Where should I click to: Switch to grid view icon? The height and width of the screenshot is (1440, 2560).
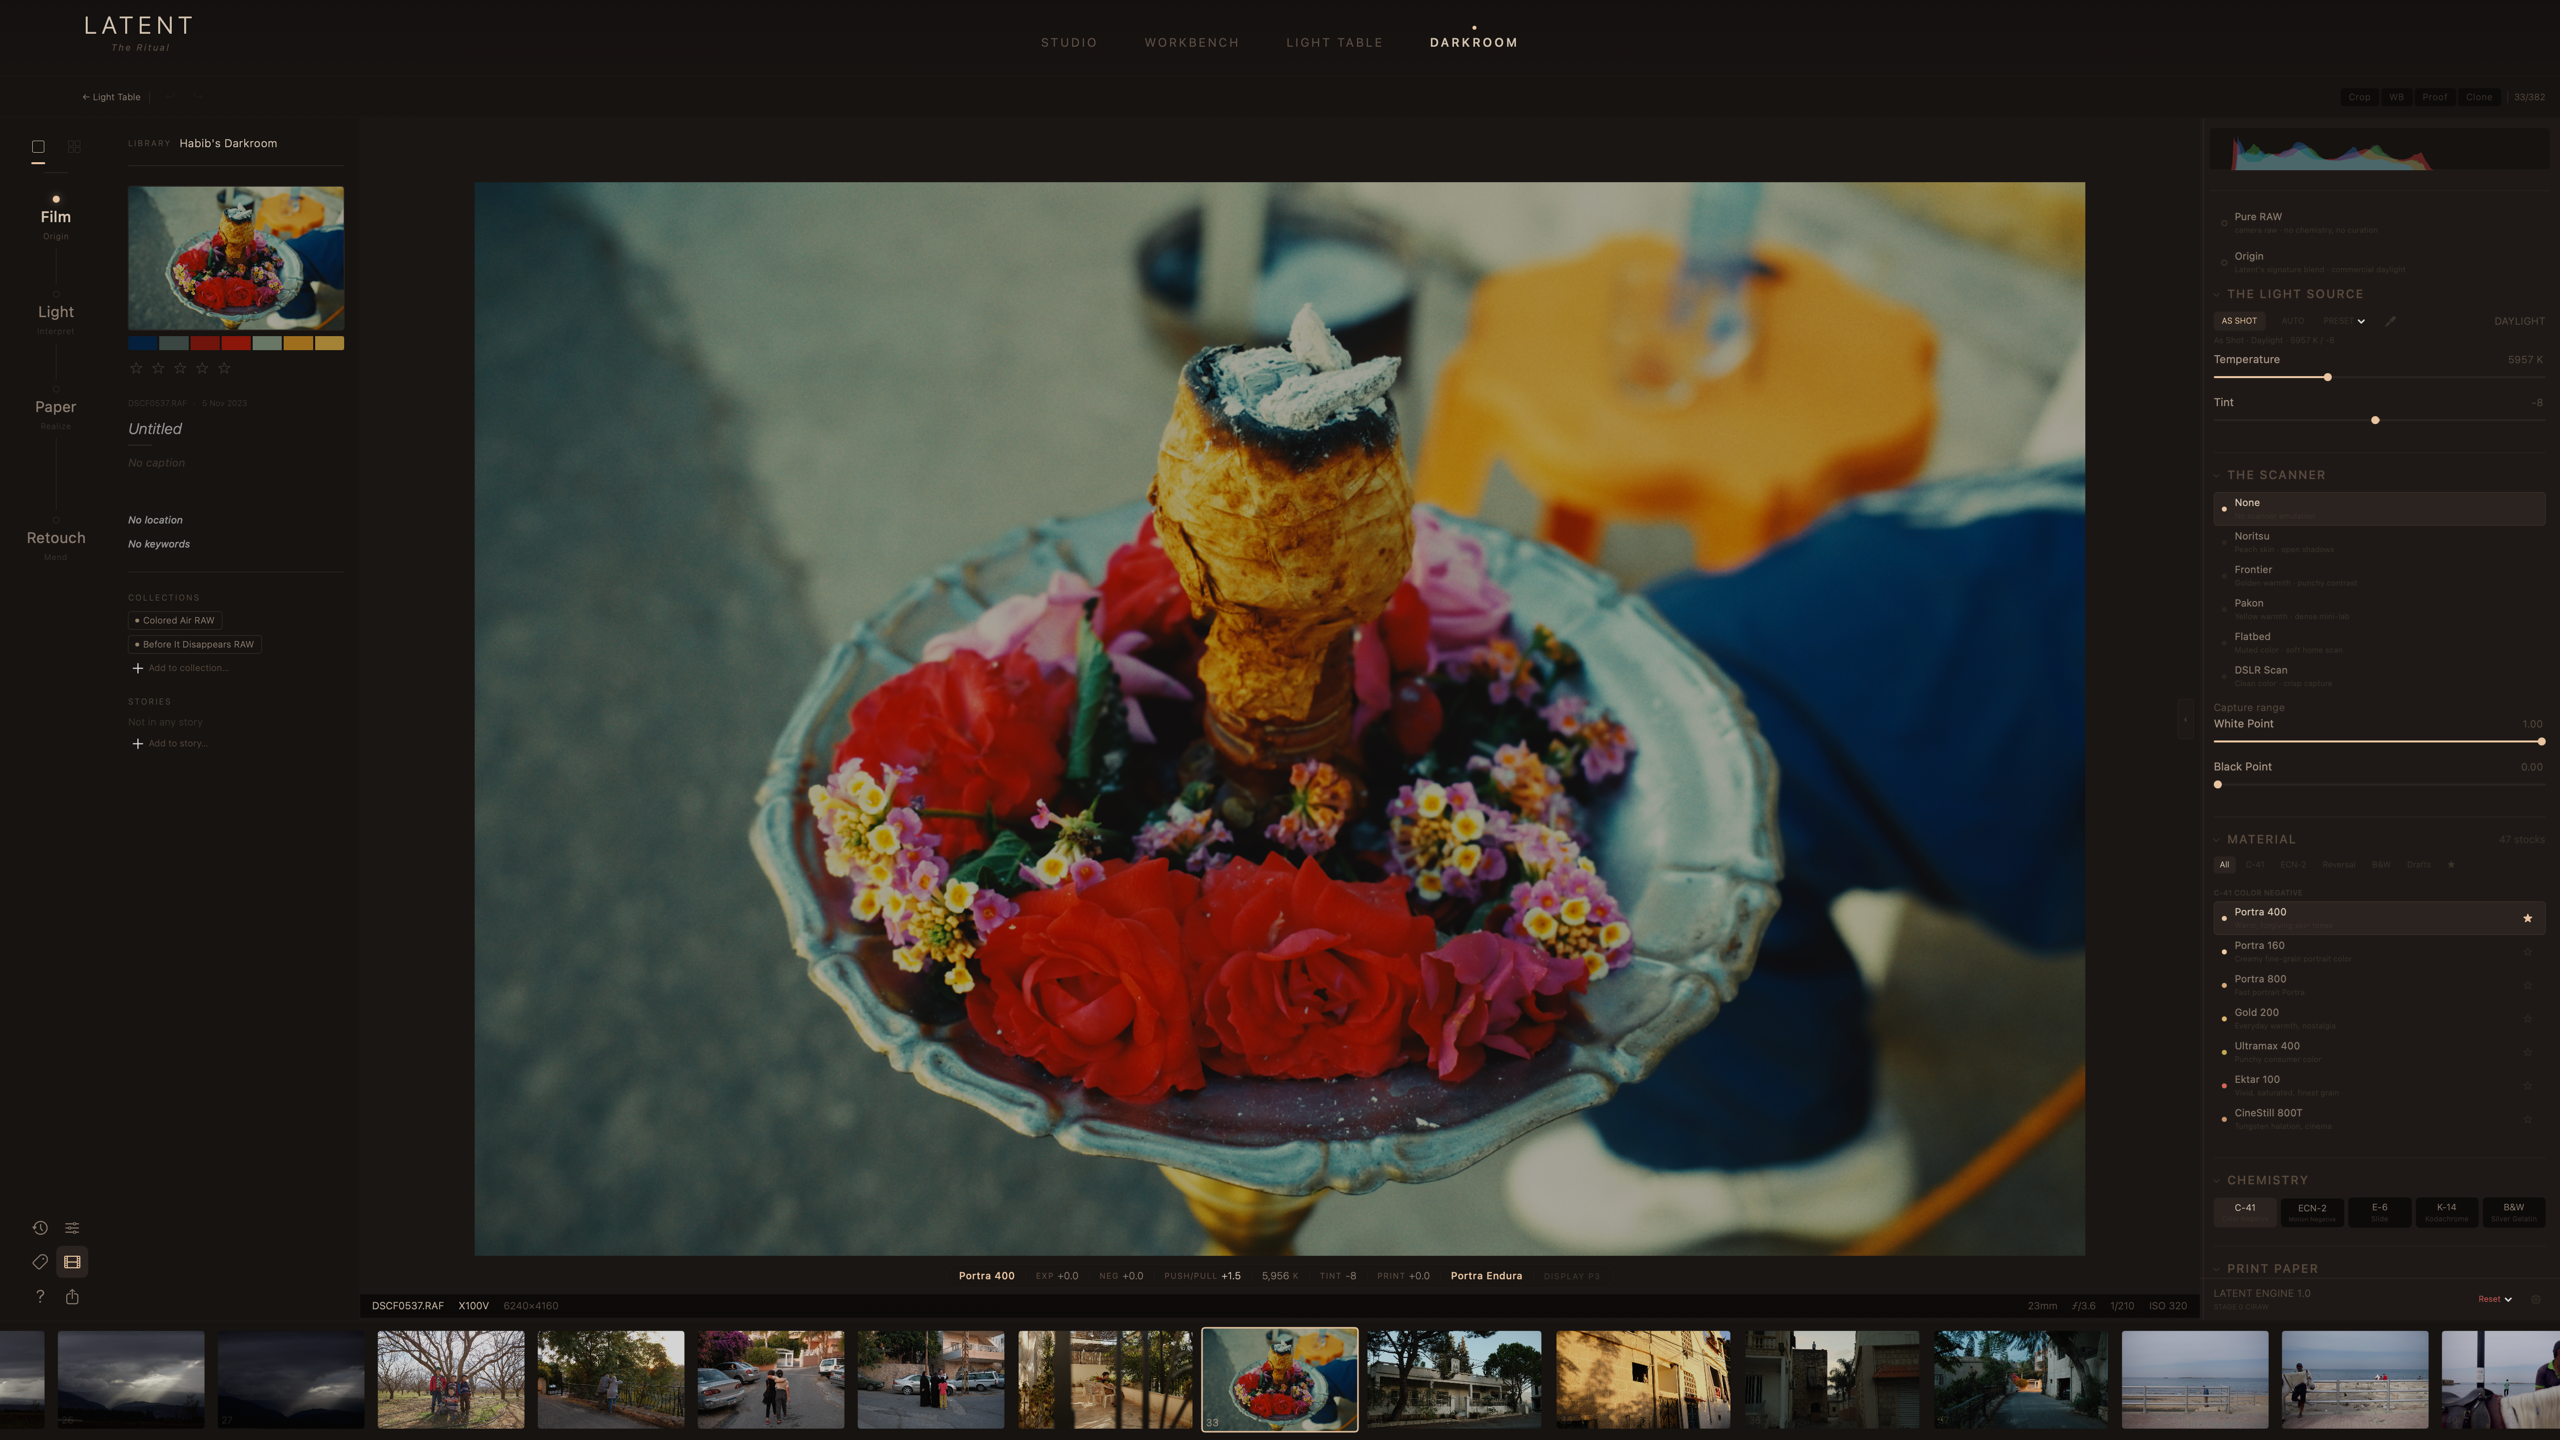click(74, 146)
